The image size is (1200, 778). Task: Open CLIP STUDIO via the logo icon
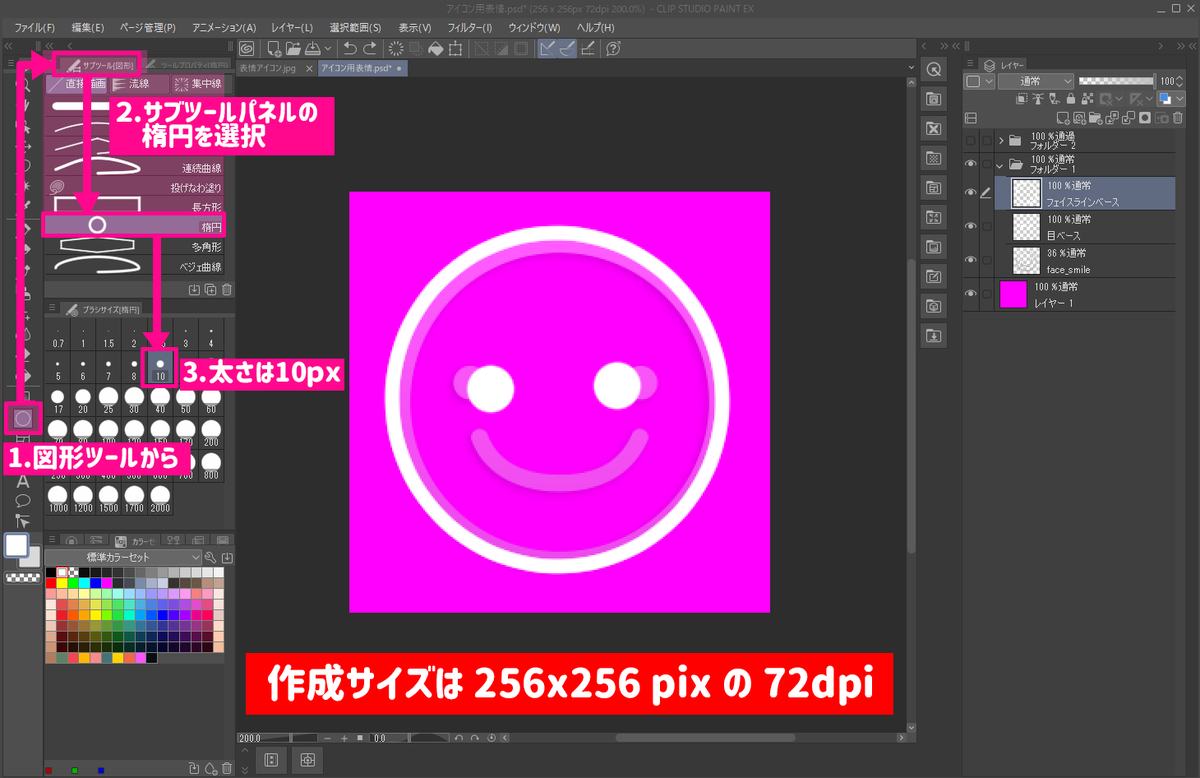click(x=245, y=47)
